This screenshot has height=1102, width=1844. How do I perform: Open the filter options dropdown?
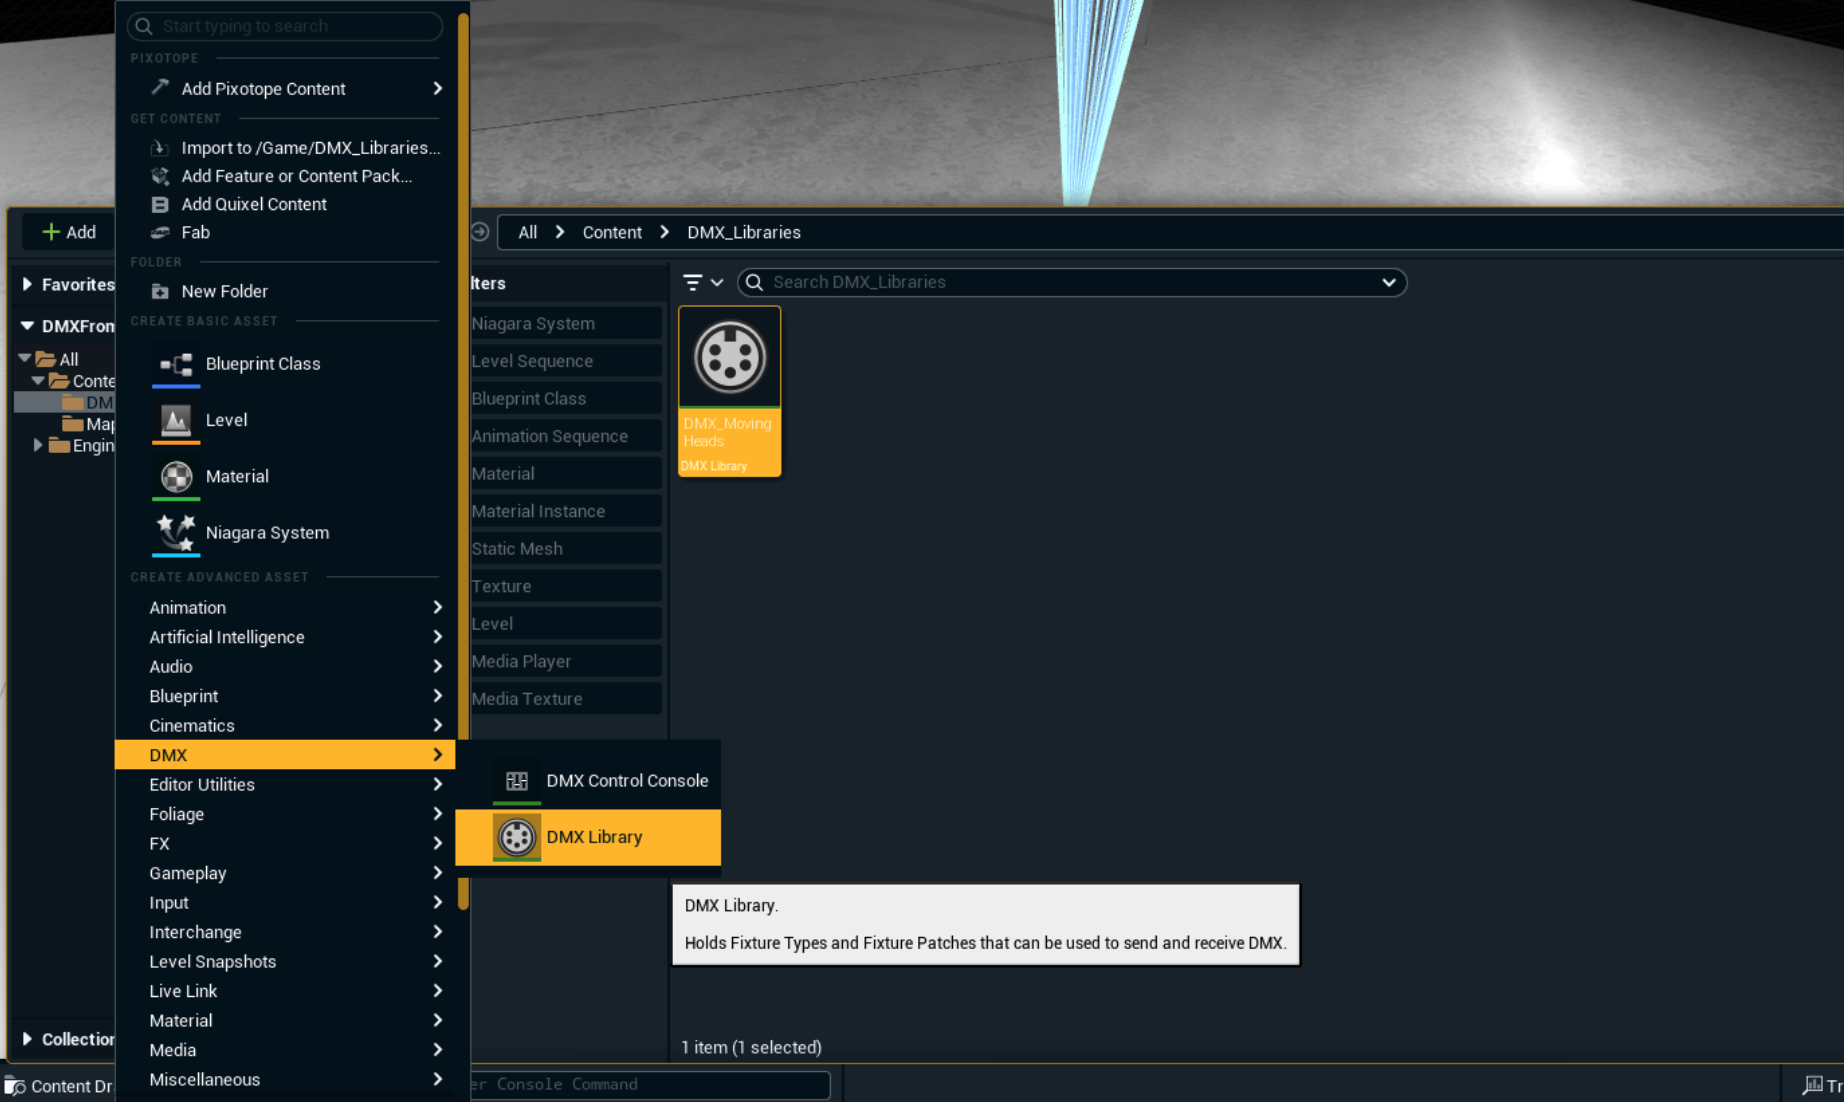point(703,283)
